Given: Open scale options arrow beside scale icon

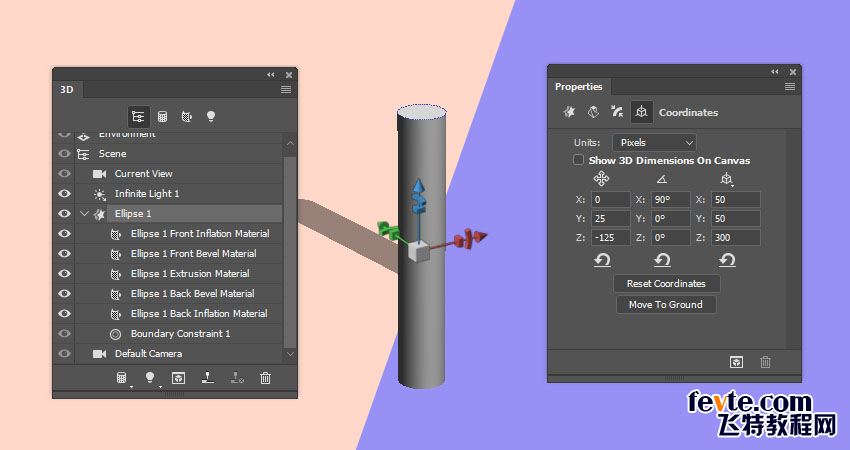Looking at the screenshot, I should coord(732,185).
